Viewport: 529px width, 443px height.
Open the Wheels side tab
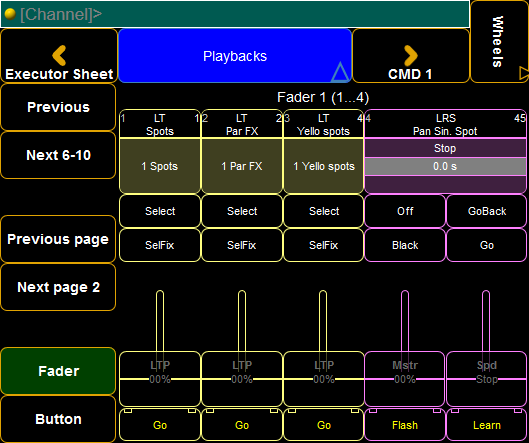point(499,41)
